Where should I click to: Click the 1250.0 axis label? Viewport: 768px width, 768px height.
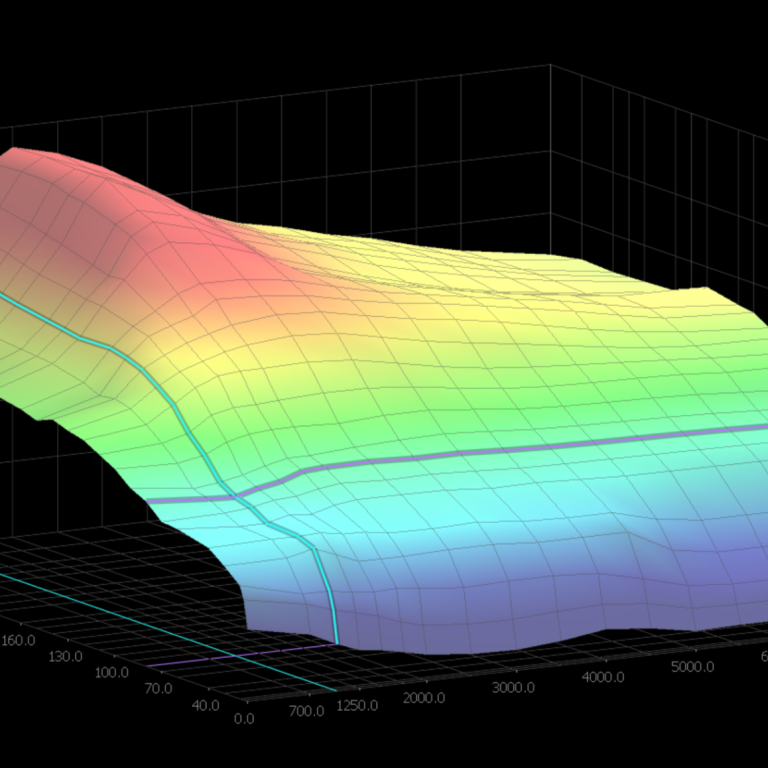tap(357, 705)
